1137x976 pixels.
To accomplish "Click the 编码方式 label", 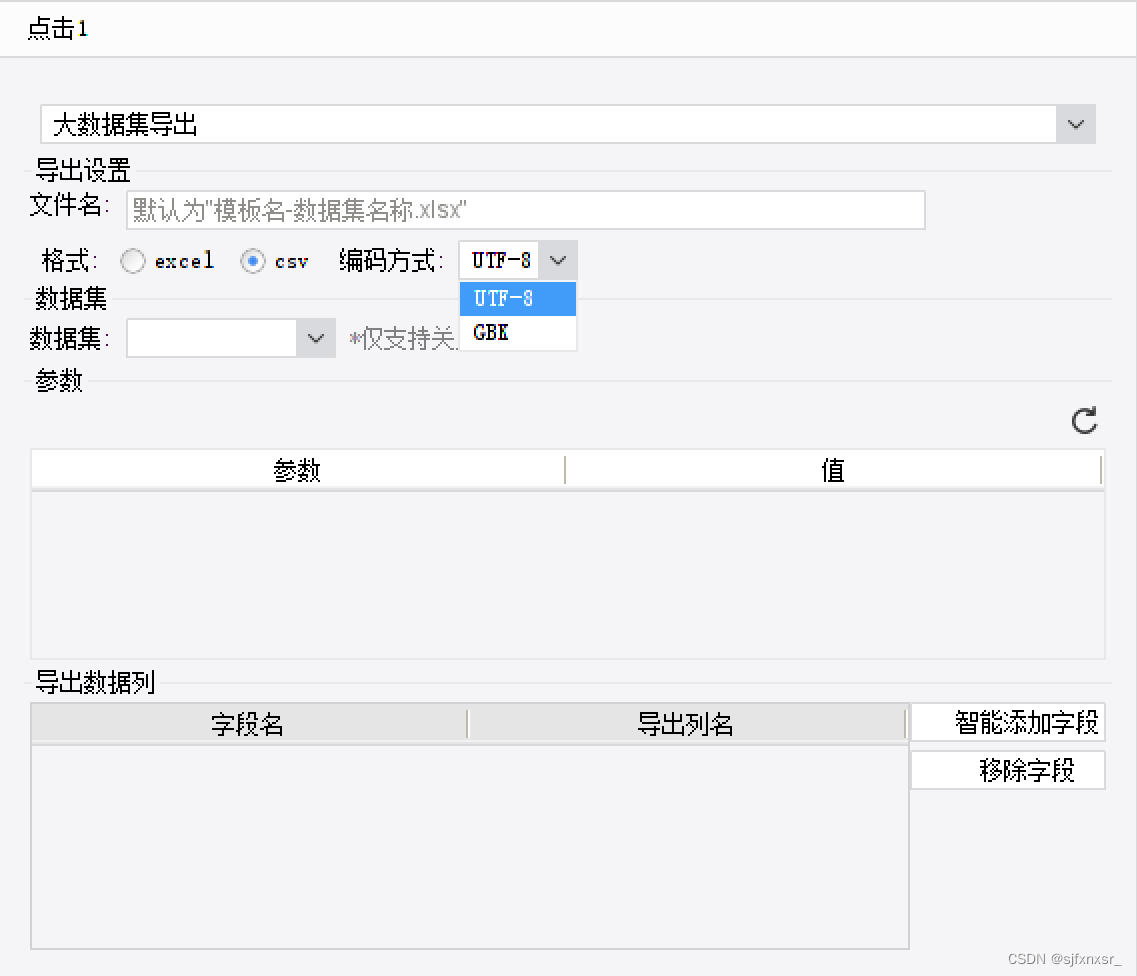I will click(392, 260).
